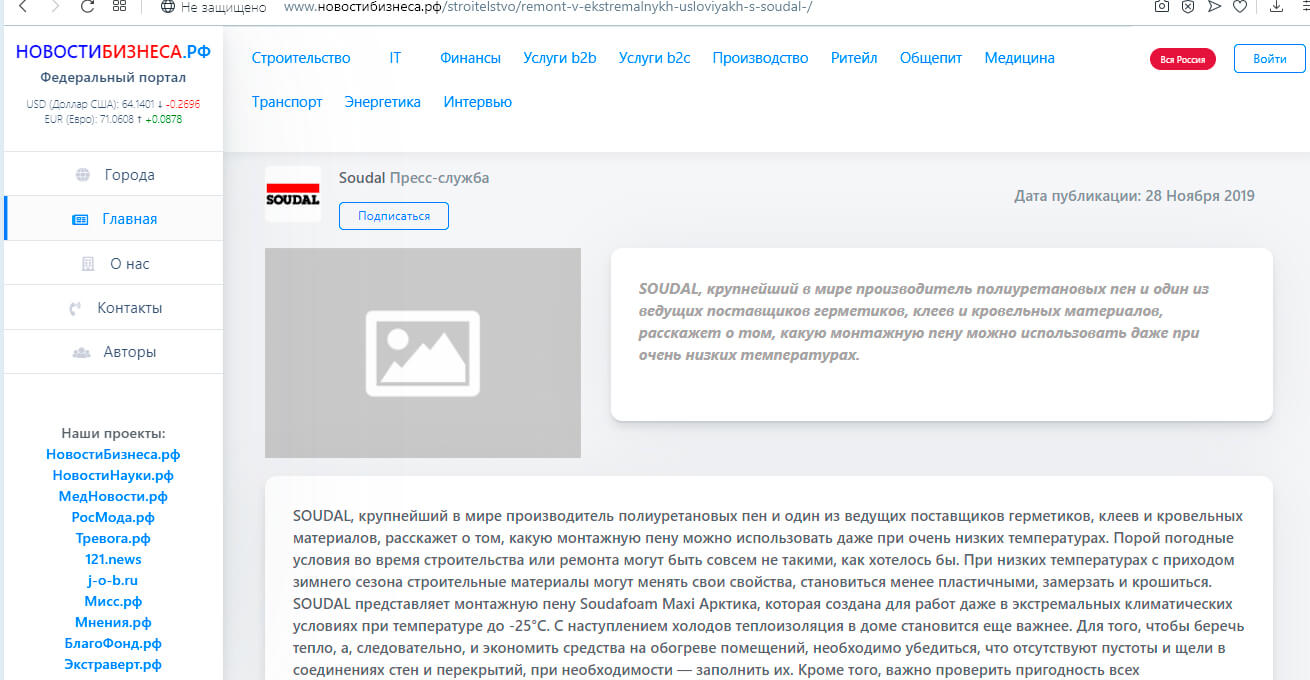The width and height of the screenshot is (1310, 680).
Task: Click the globe icon next to Города
Action: tap(82, 175)
